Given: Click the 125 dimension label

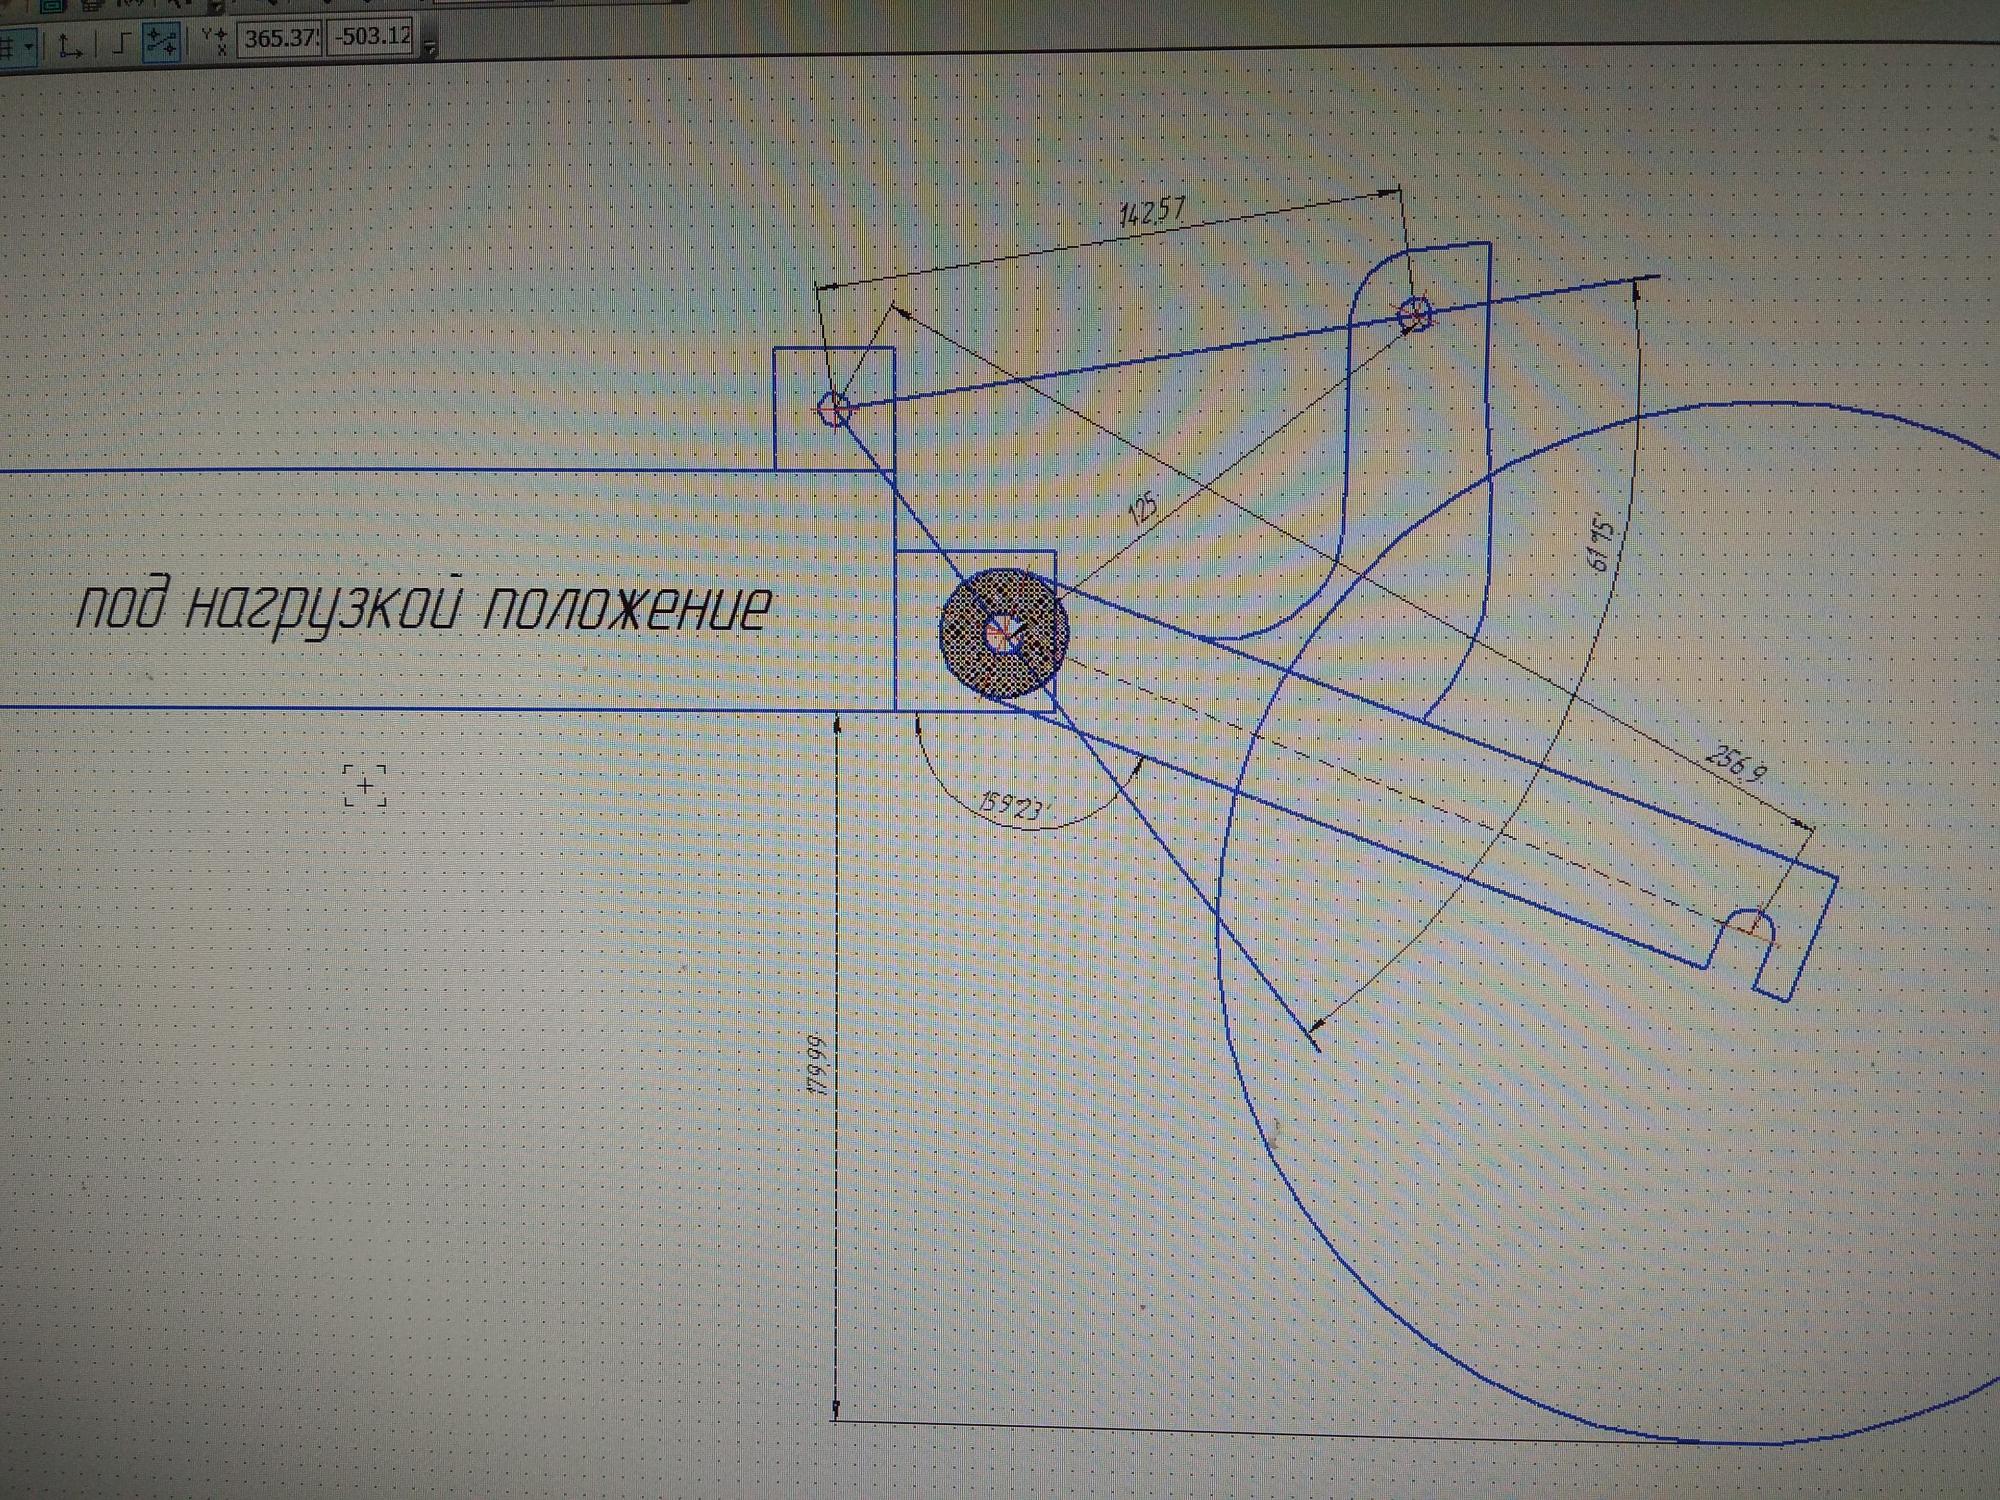Looking at the screenshot, I should click(1142, 508).
